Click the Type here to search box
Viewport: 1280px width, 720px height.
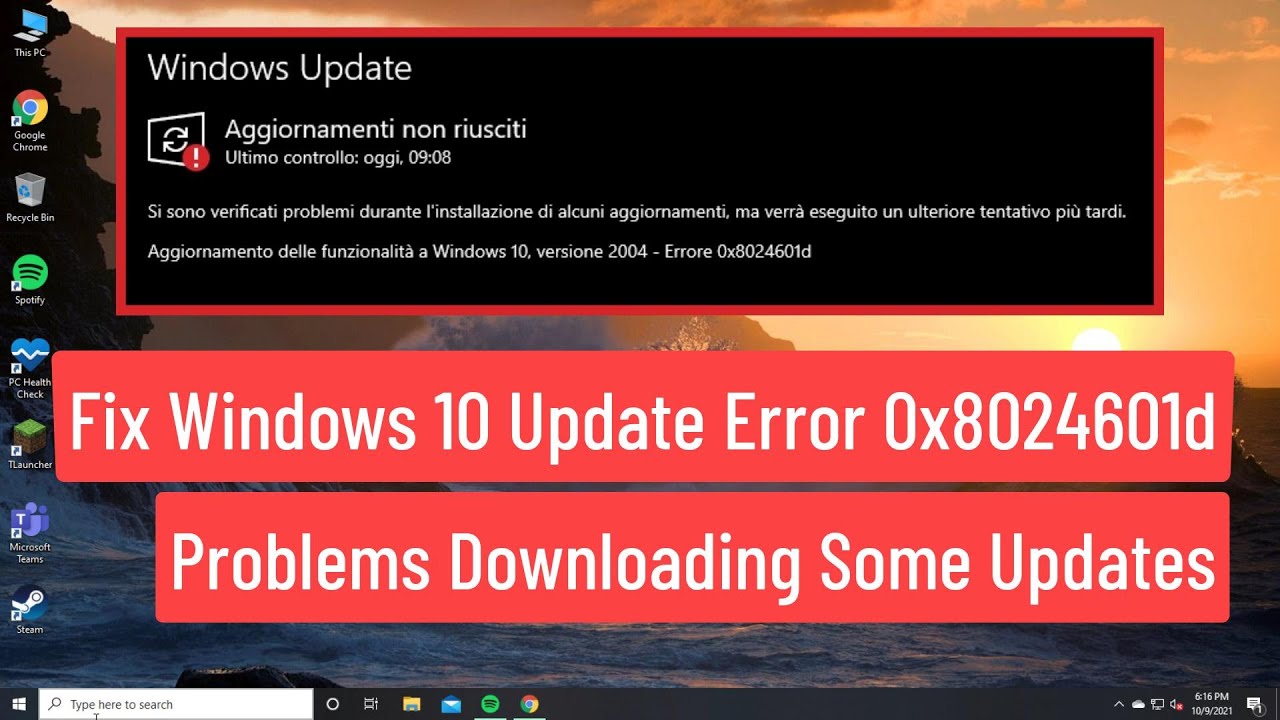176,704
